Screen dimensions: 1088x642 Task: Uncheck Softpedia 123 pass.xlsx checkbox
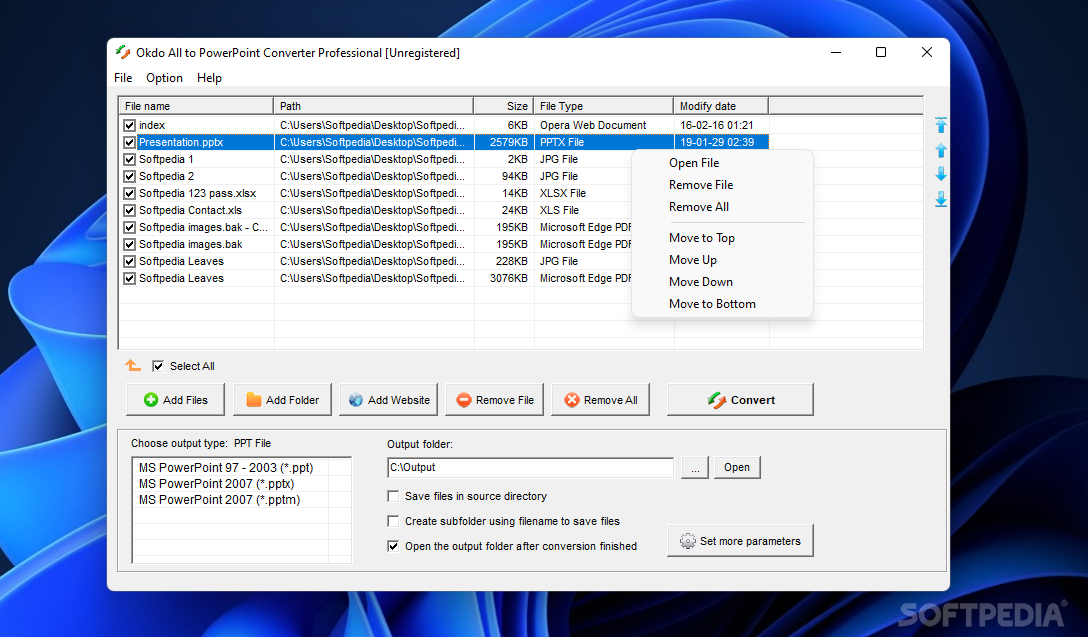tap(129, 194)
